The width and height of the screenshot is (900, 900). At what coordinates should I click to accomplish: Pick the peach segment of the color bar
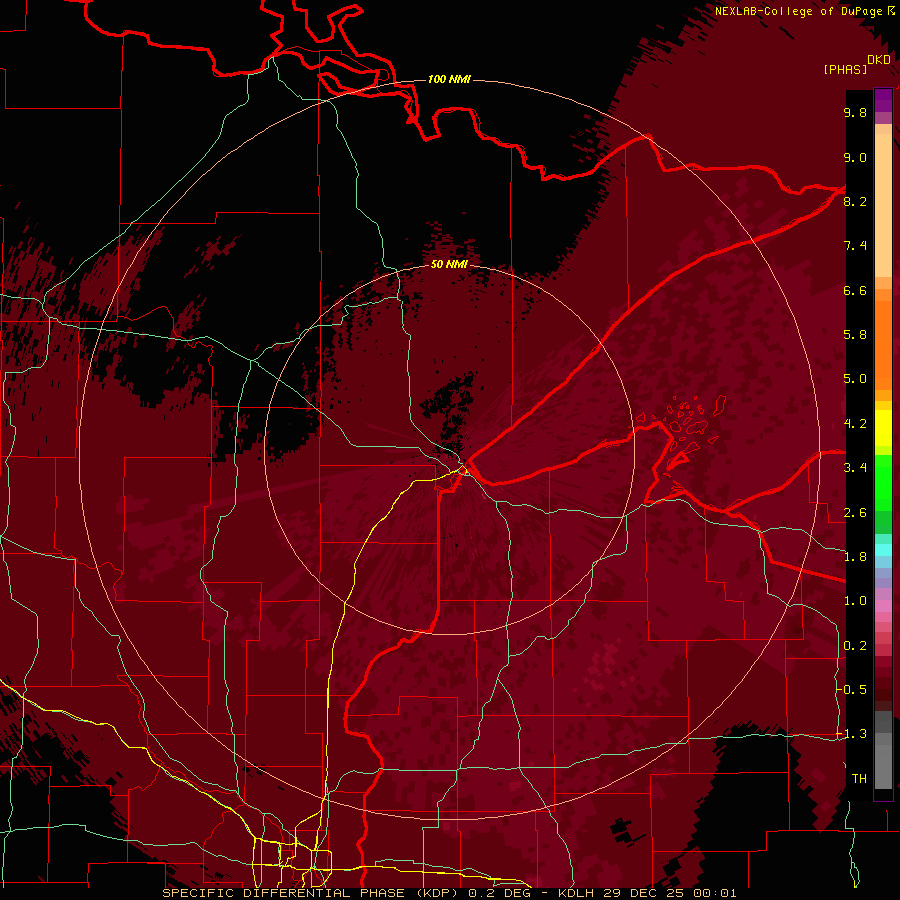[x=883, y=205]
